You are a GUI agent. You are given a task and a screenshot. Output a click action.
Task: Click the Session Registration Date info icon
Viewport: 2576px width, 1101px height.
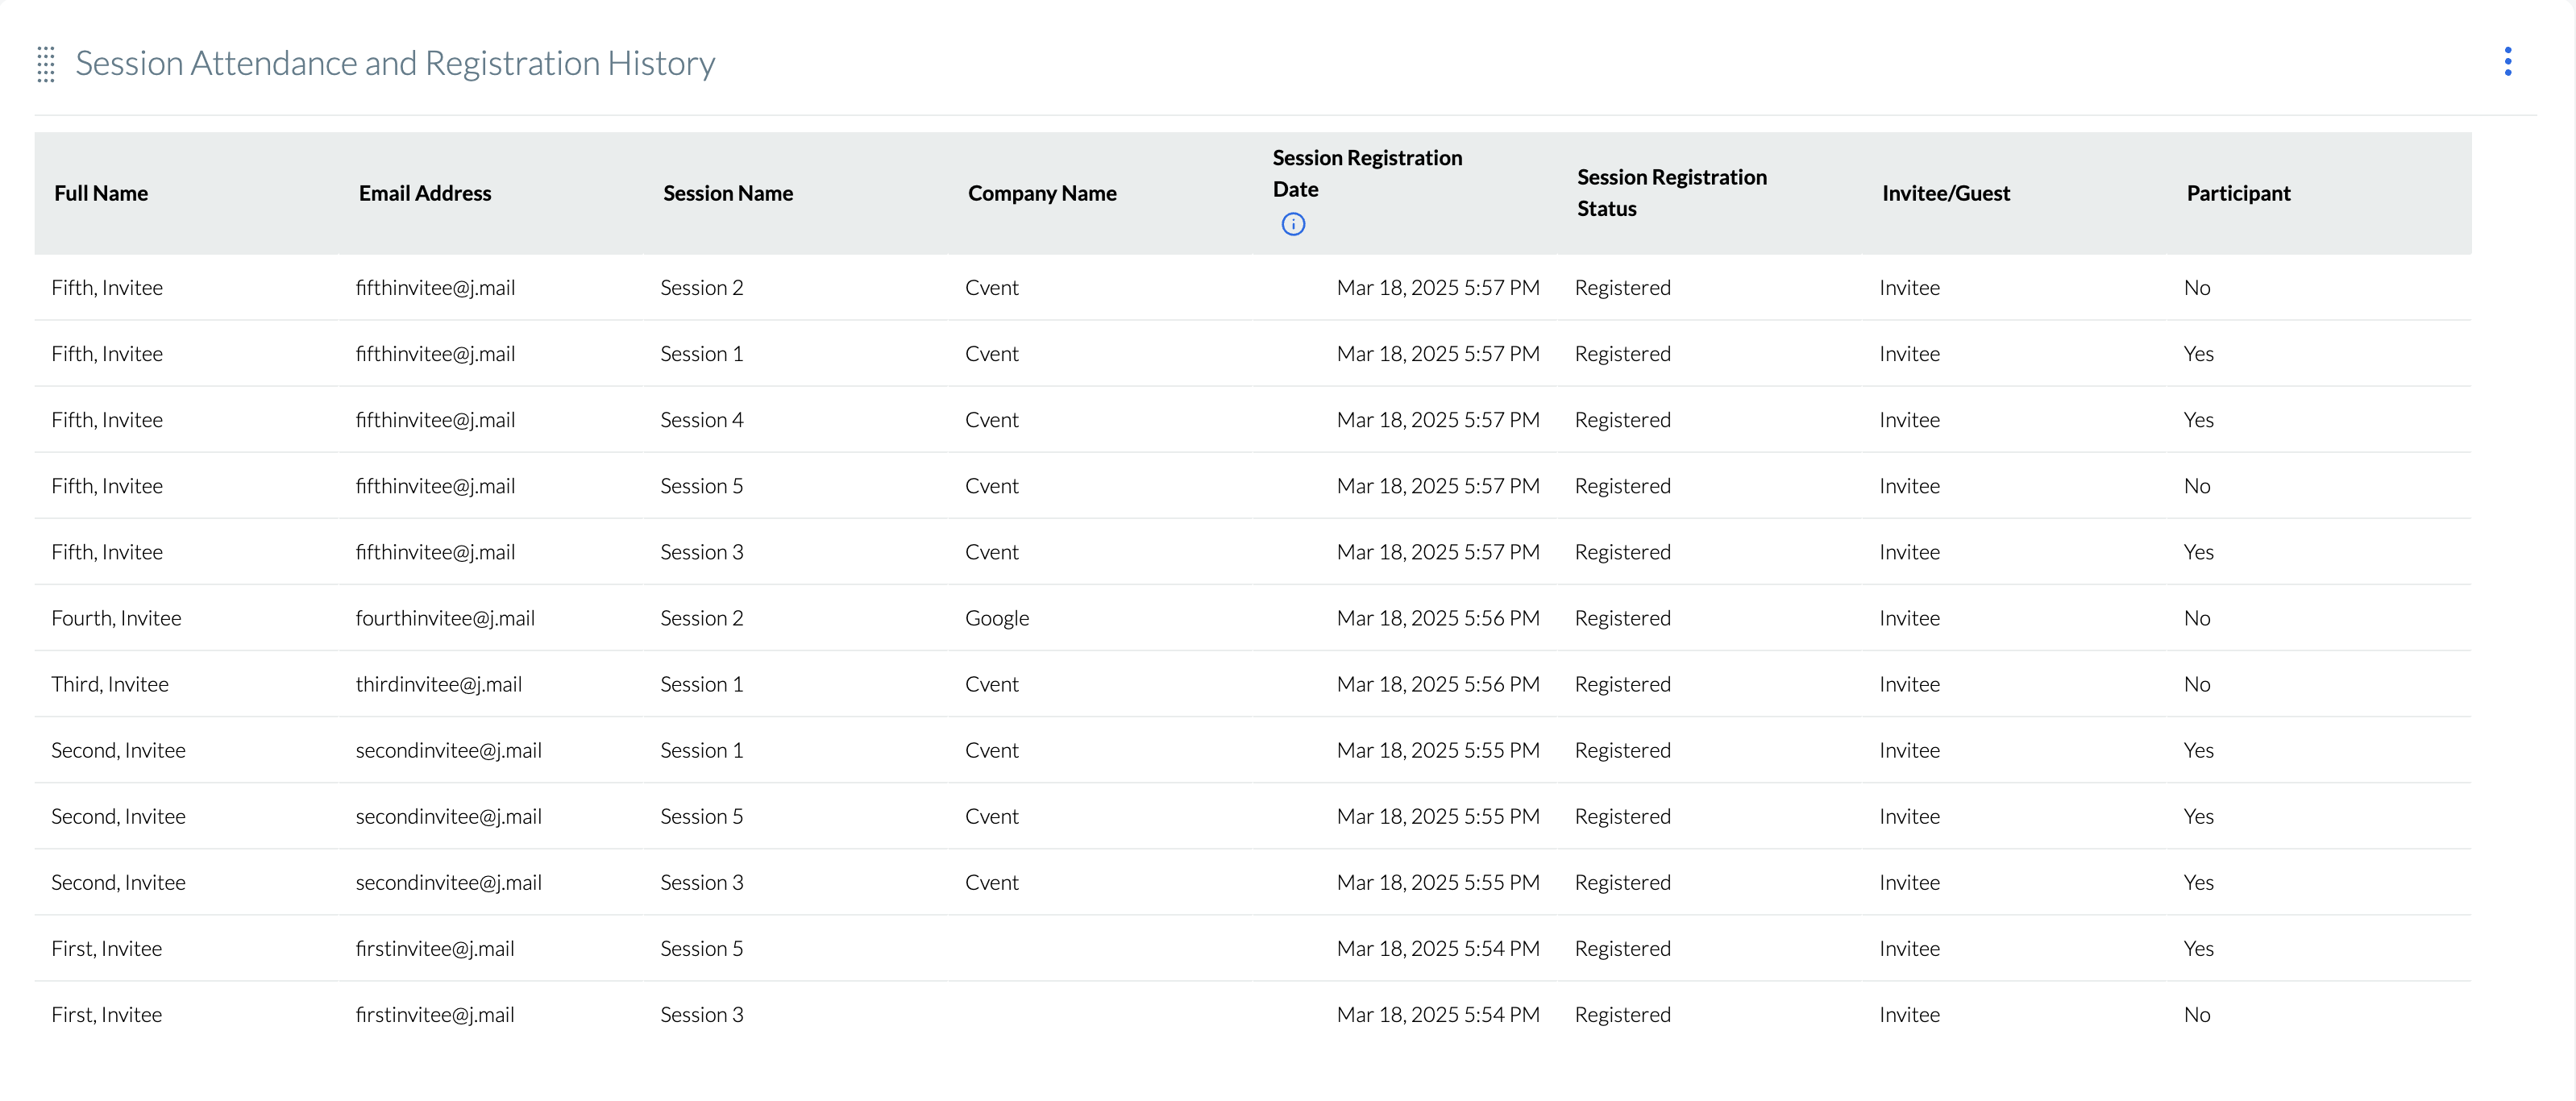coord(1293,224)
